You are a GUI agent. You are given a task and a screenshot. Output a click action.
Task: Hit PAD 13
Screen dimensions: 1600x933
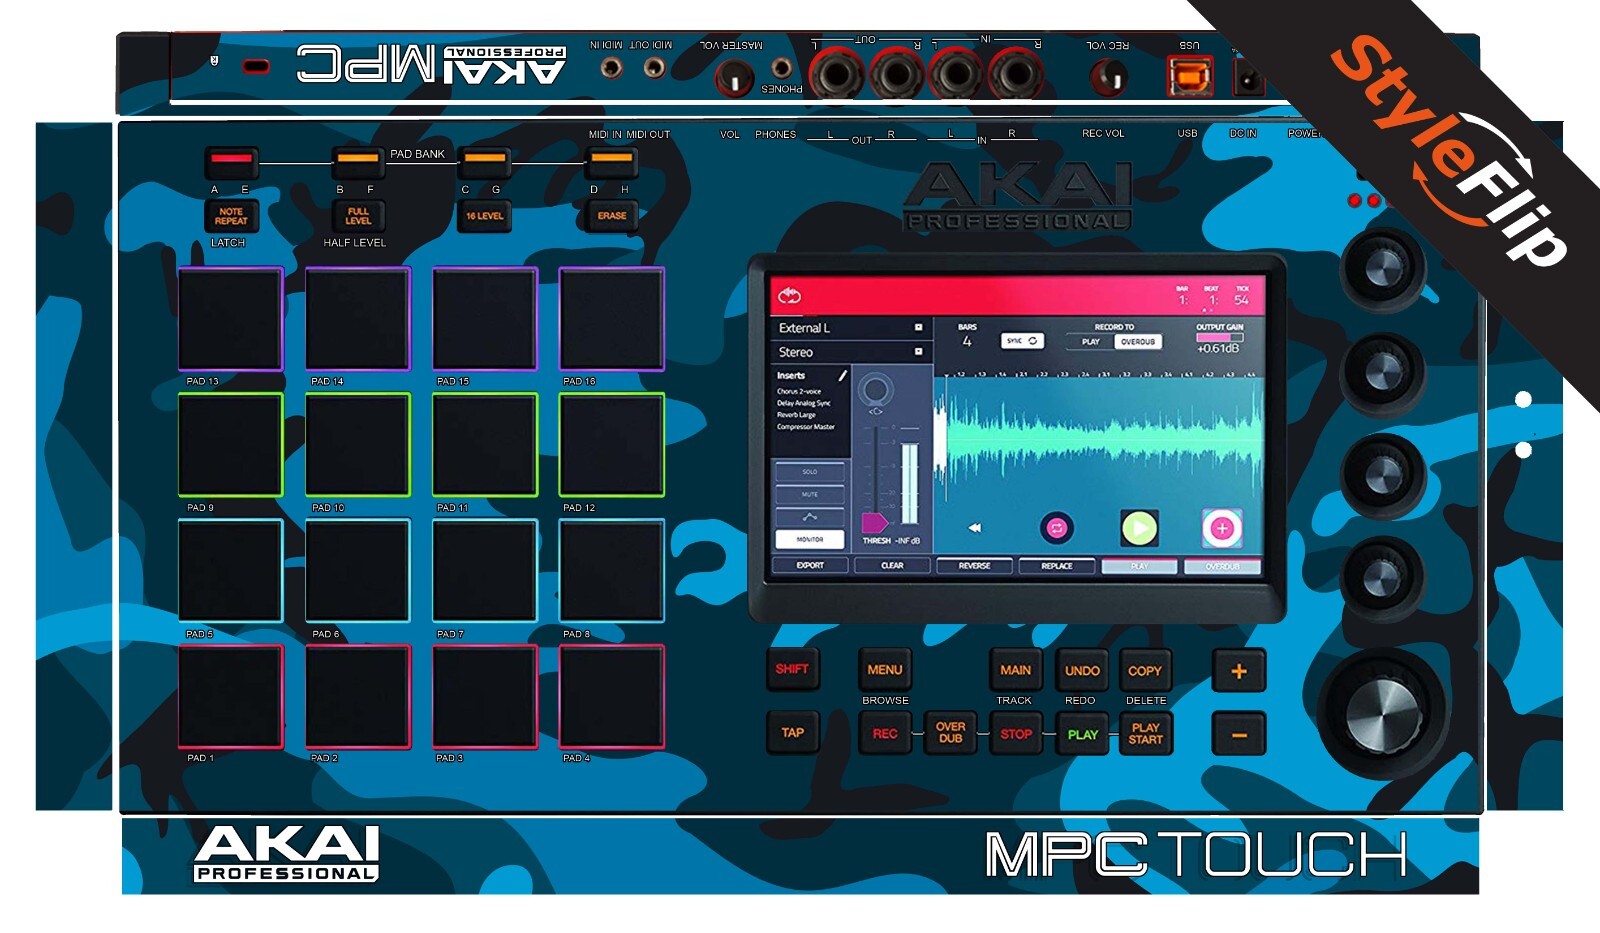coord(231,320)
